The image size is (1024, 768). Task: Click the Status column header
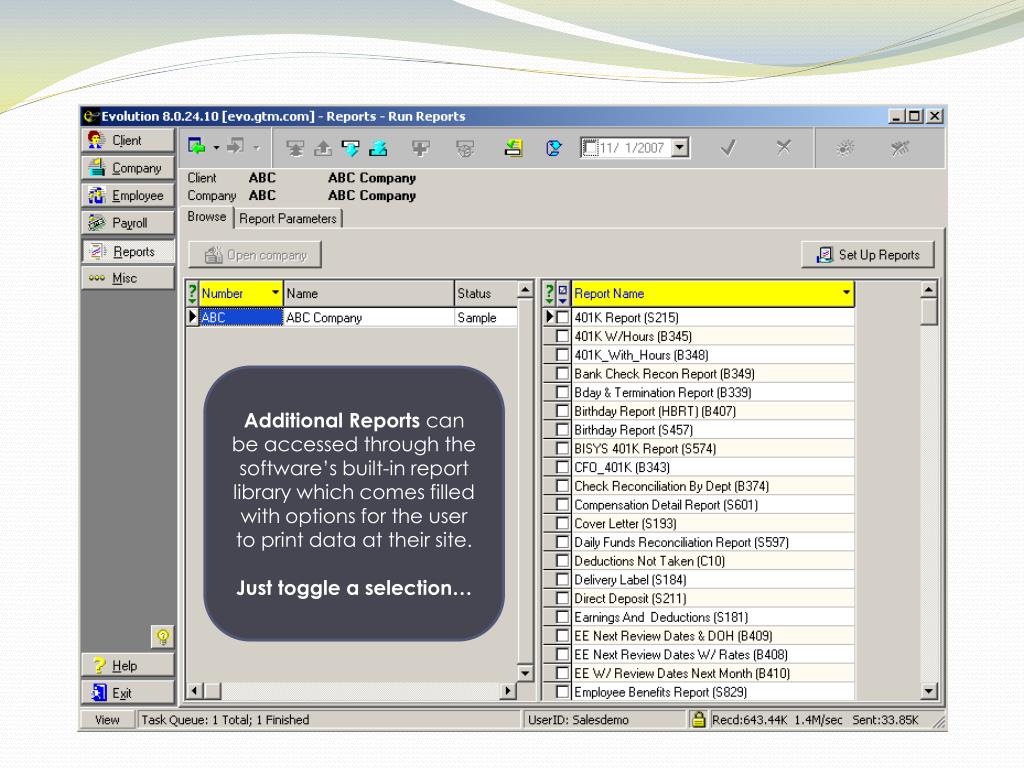coord(486,293)
